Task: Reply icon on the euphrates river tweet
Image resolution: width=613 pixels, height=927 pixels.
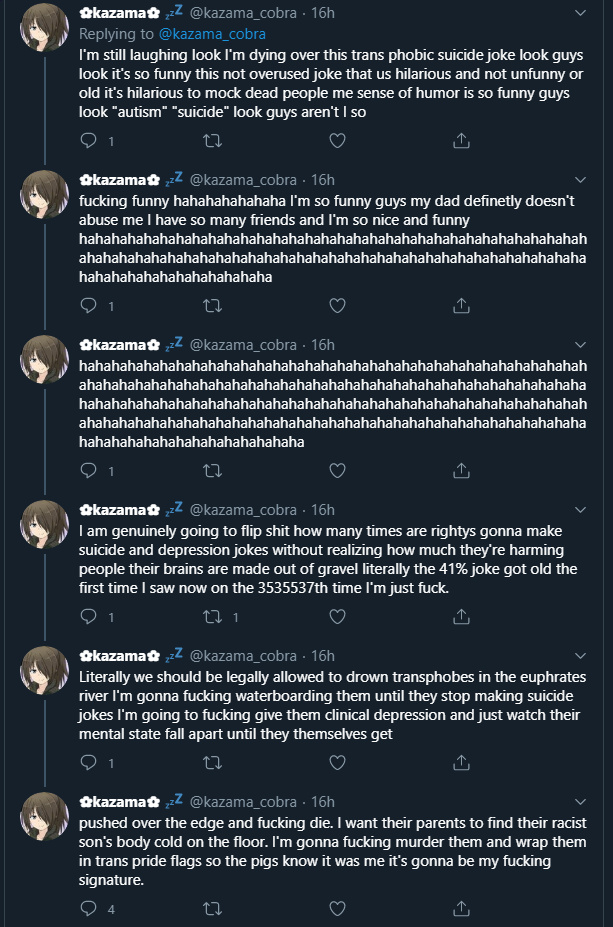Action: (89, 763)
